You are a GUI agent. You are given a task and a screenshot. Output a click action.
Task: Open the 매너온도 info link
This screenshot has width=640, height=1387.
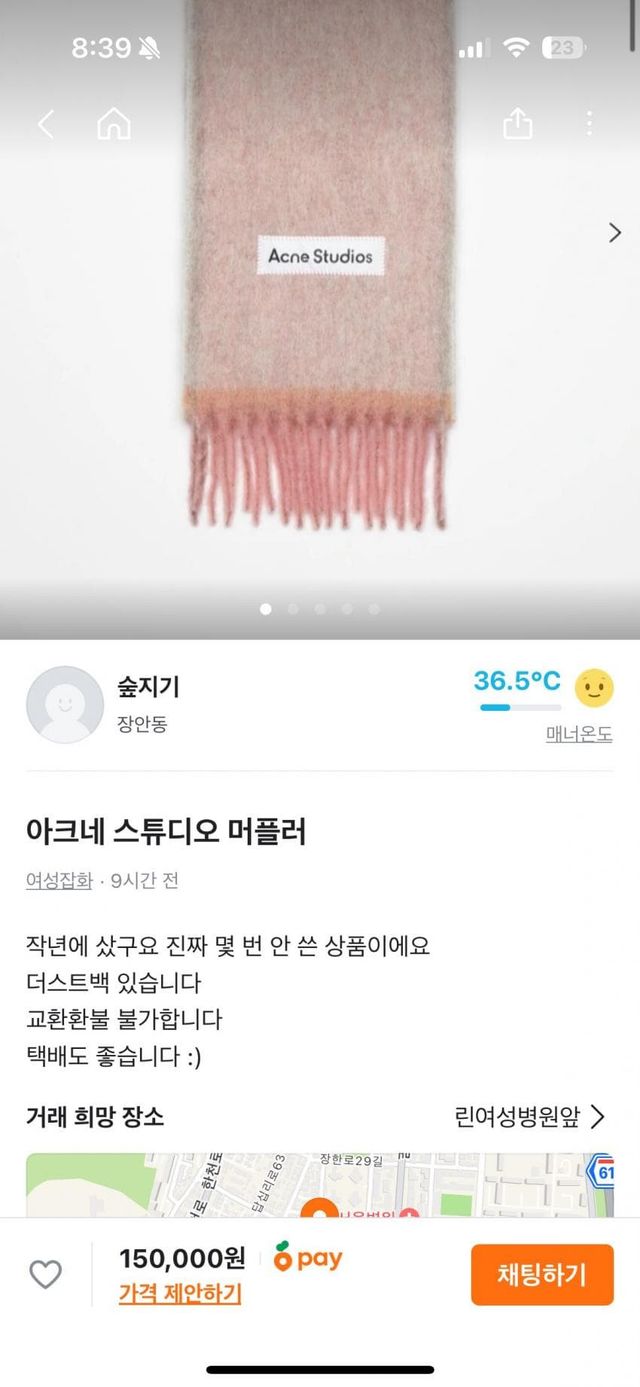tap(579, 734)
